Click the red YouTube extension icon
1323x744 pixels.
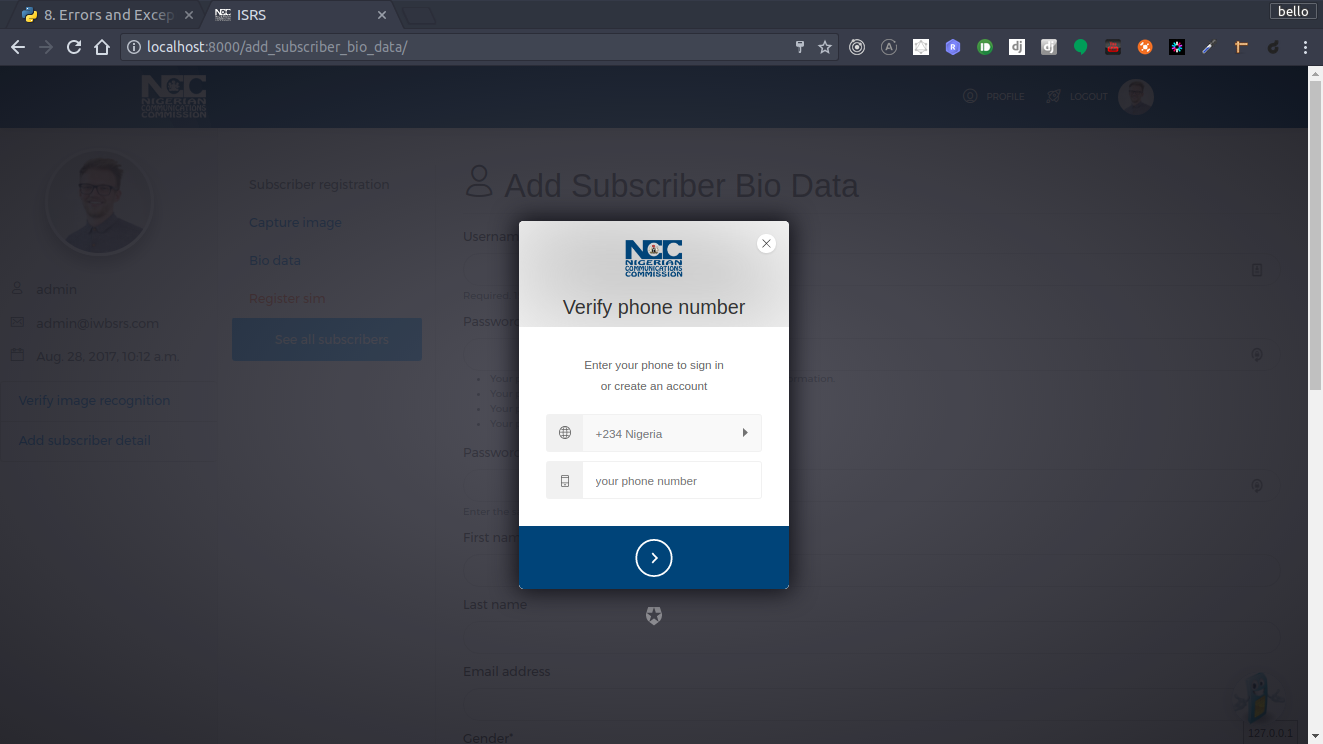1113,47
